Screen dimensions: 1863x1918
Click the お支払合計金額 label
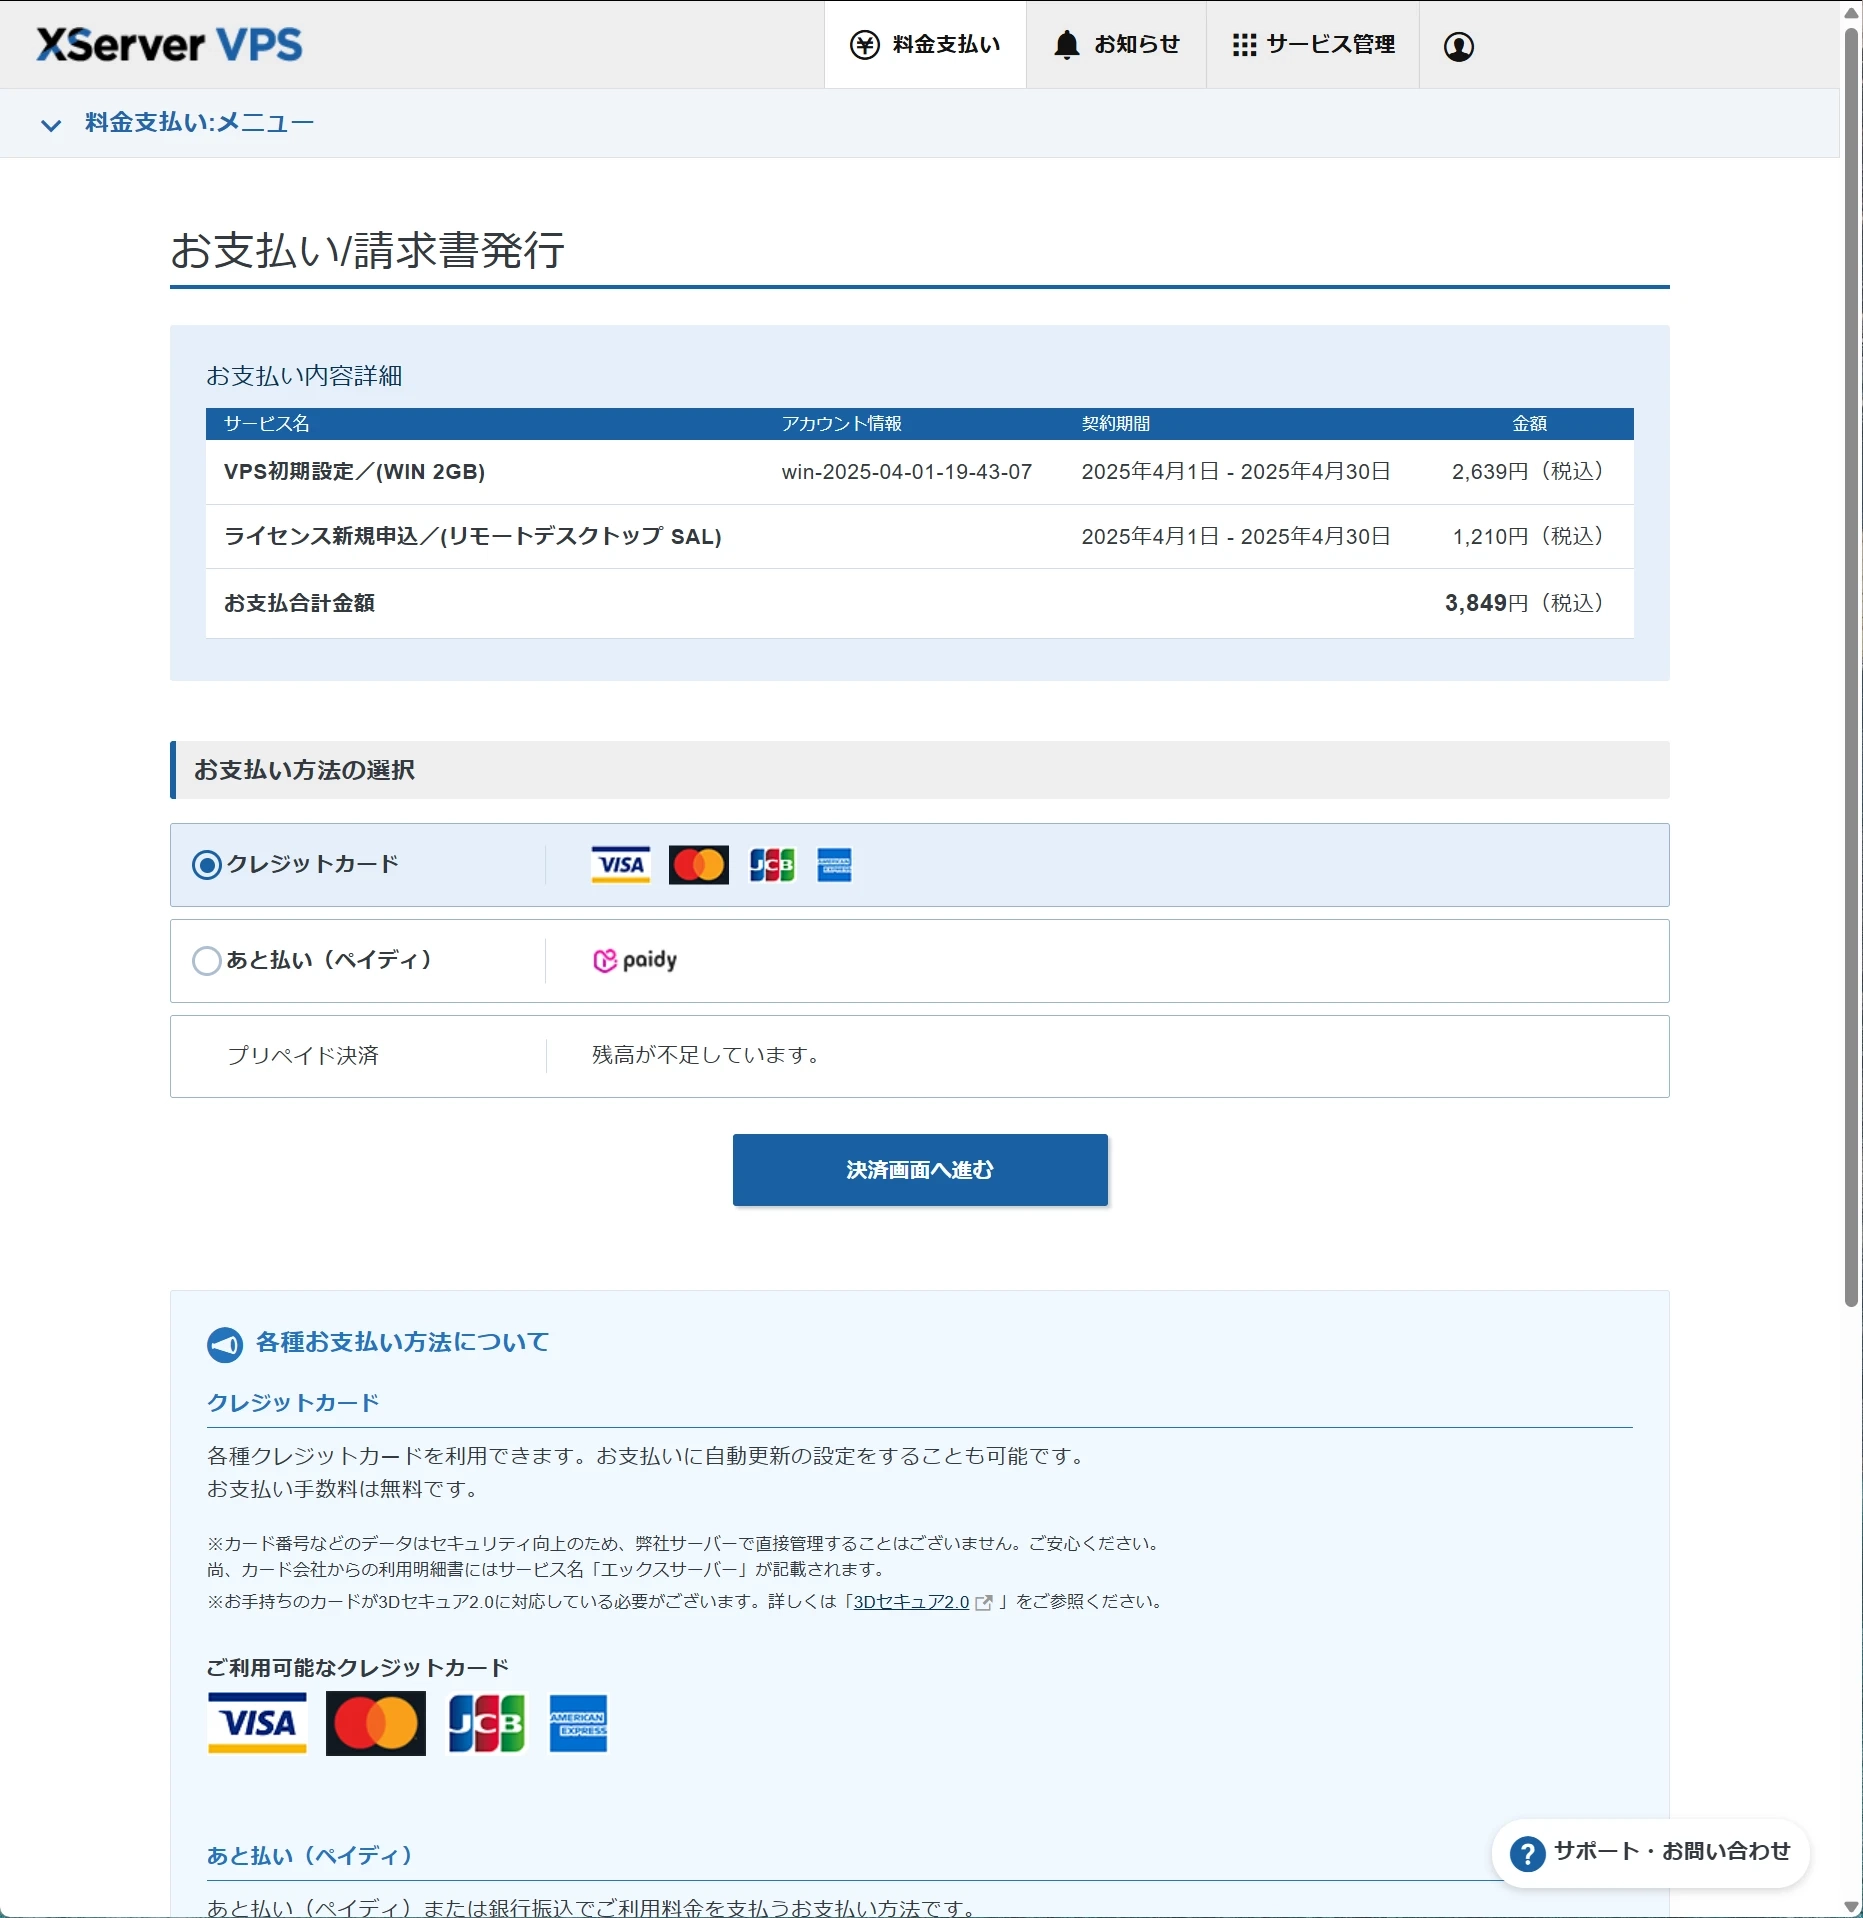299,603
